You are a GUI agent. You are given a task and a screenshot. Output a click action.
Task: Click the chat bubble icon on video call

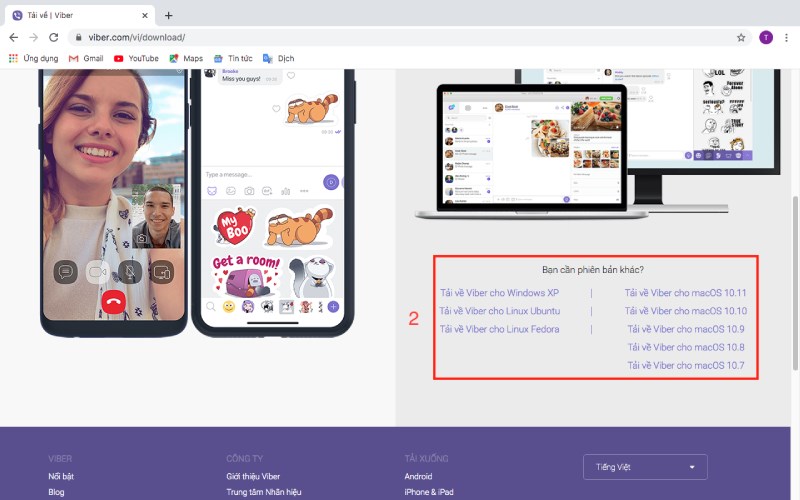coord(65,272)
